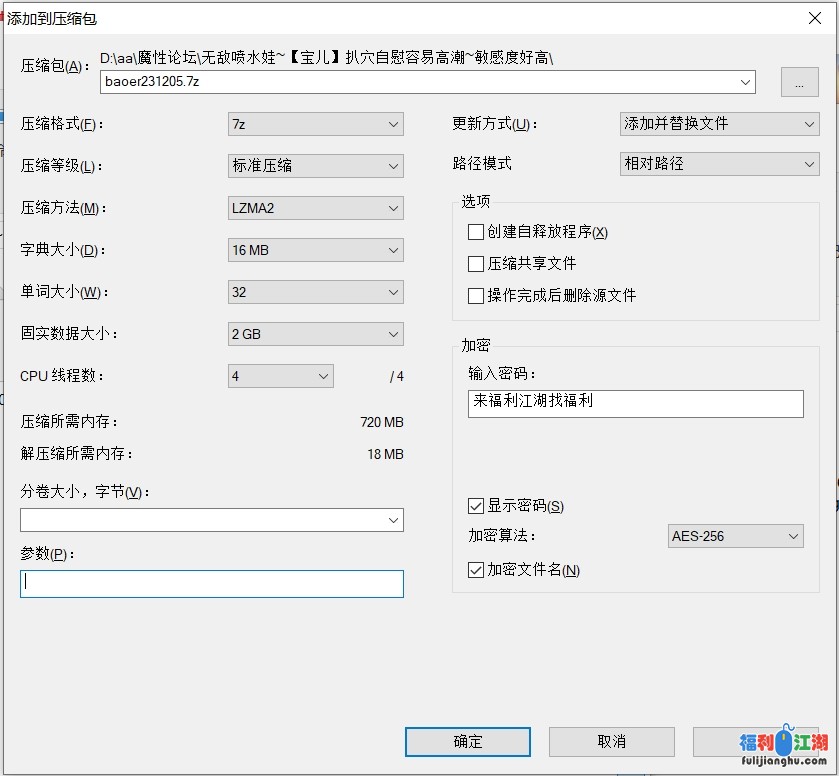The image size is (839, 776).
Task: Expand the archive name baoer231205.7z dropdown
Action: tap(745, 82)
